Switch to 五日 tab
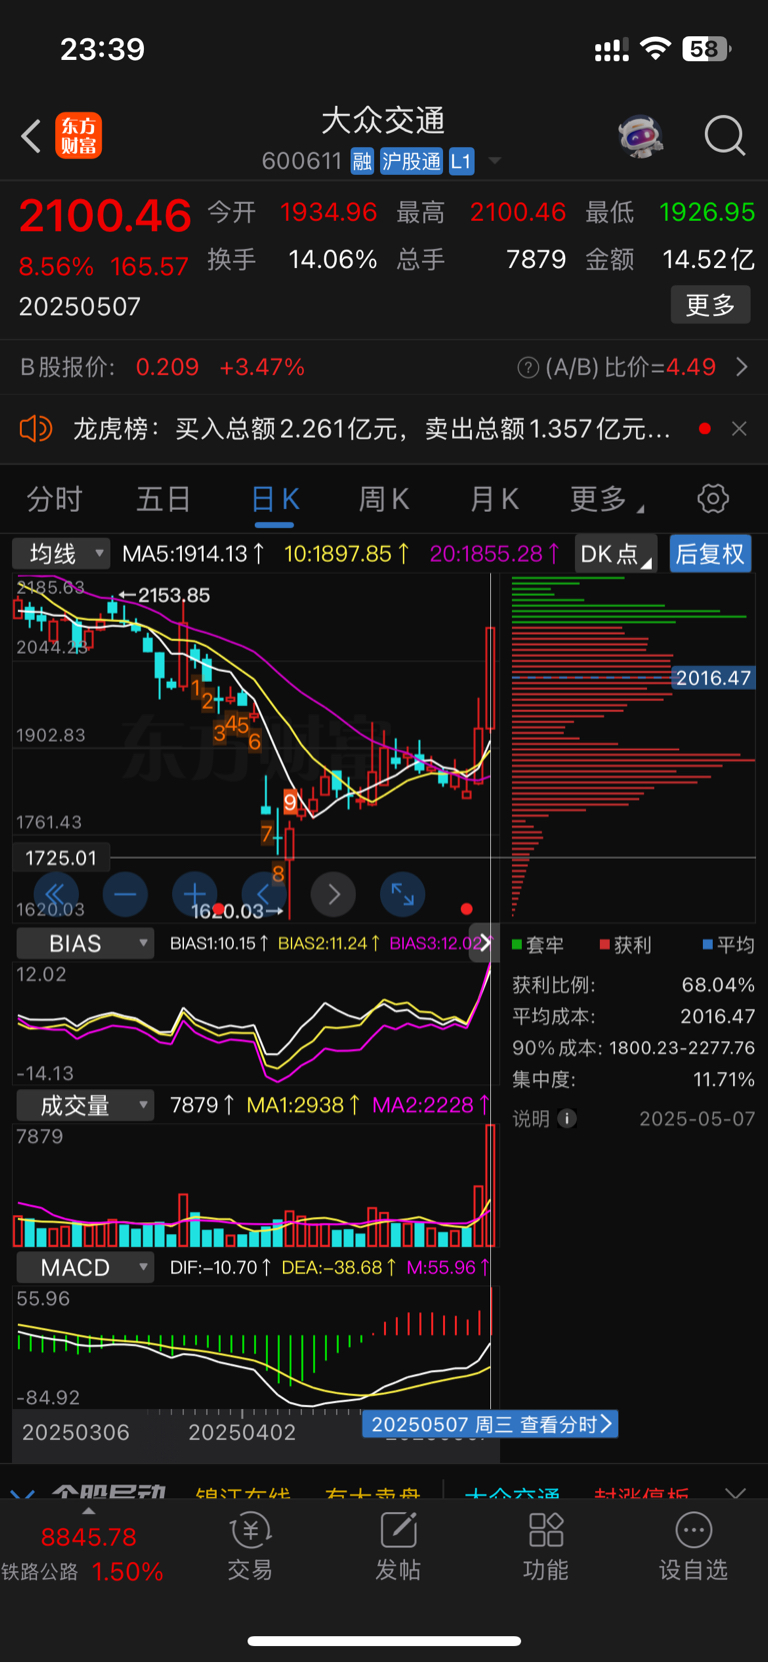 pos(163,499)
